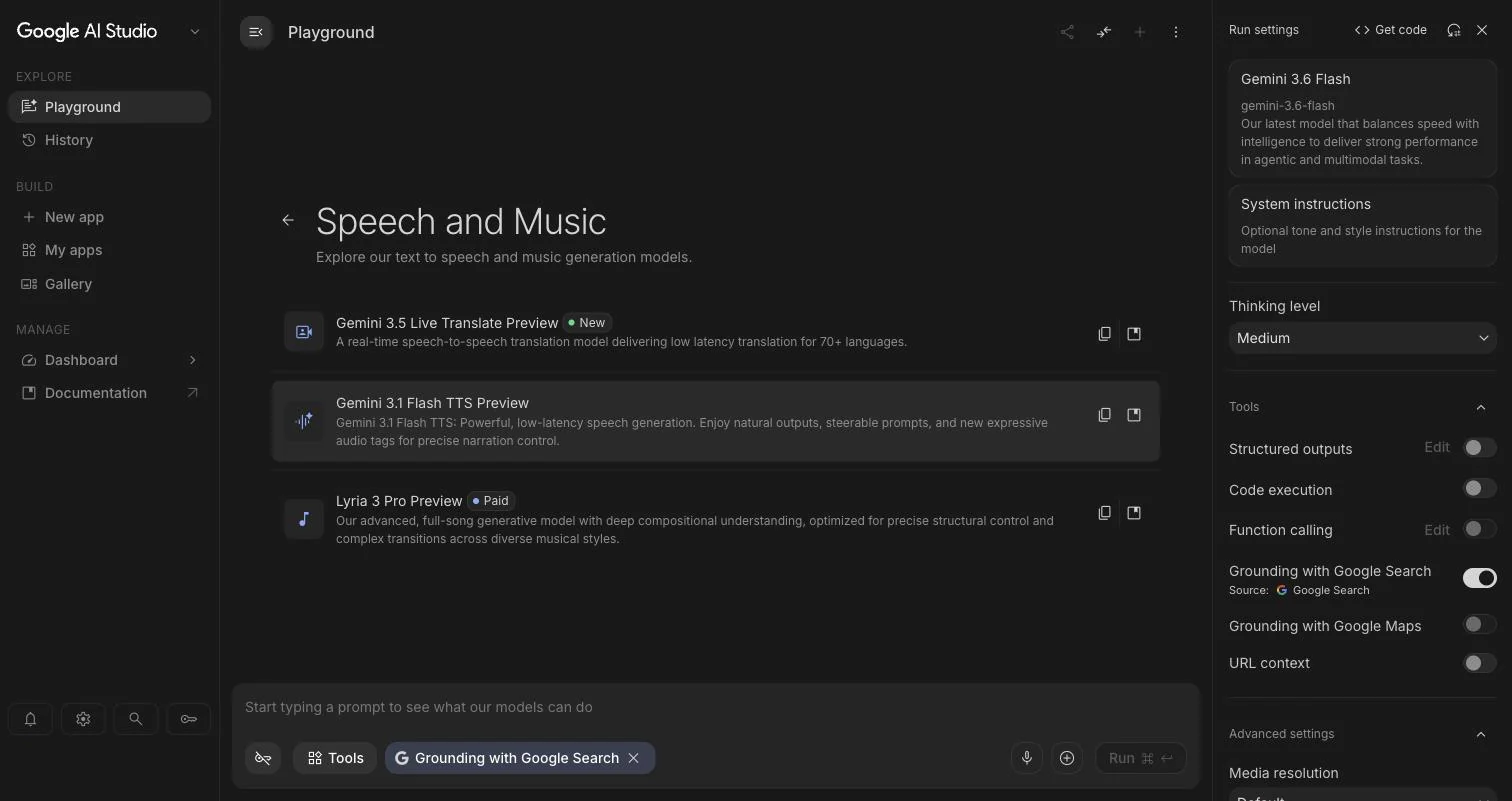Open settings with the gear icon
Screen dimensions: 1512x801
83,719
